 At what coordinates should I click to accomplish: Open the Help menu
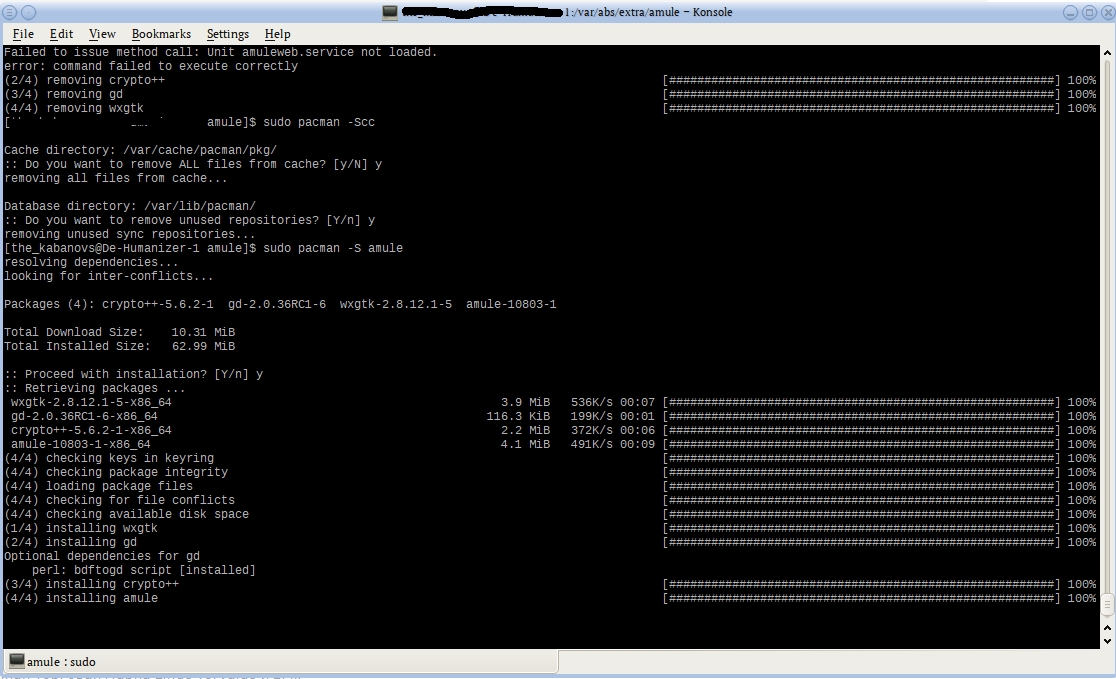(x=277, y=34)
